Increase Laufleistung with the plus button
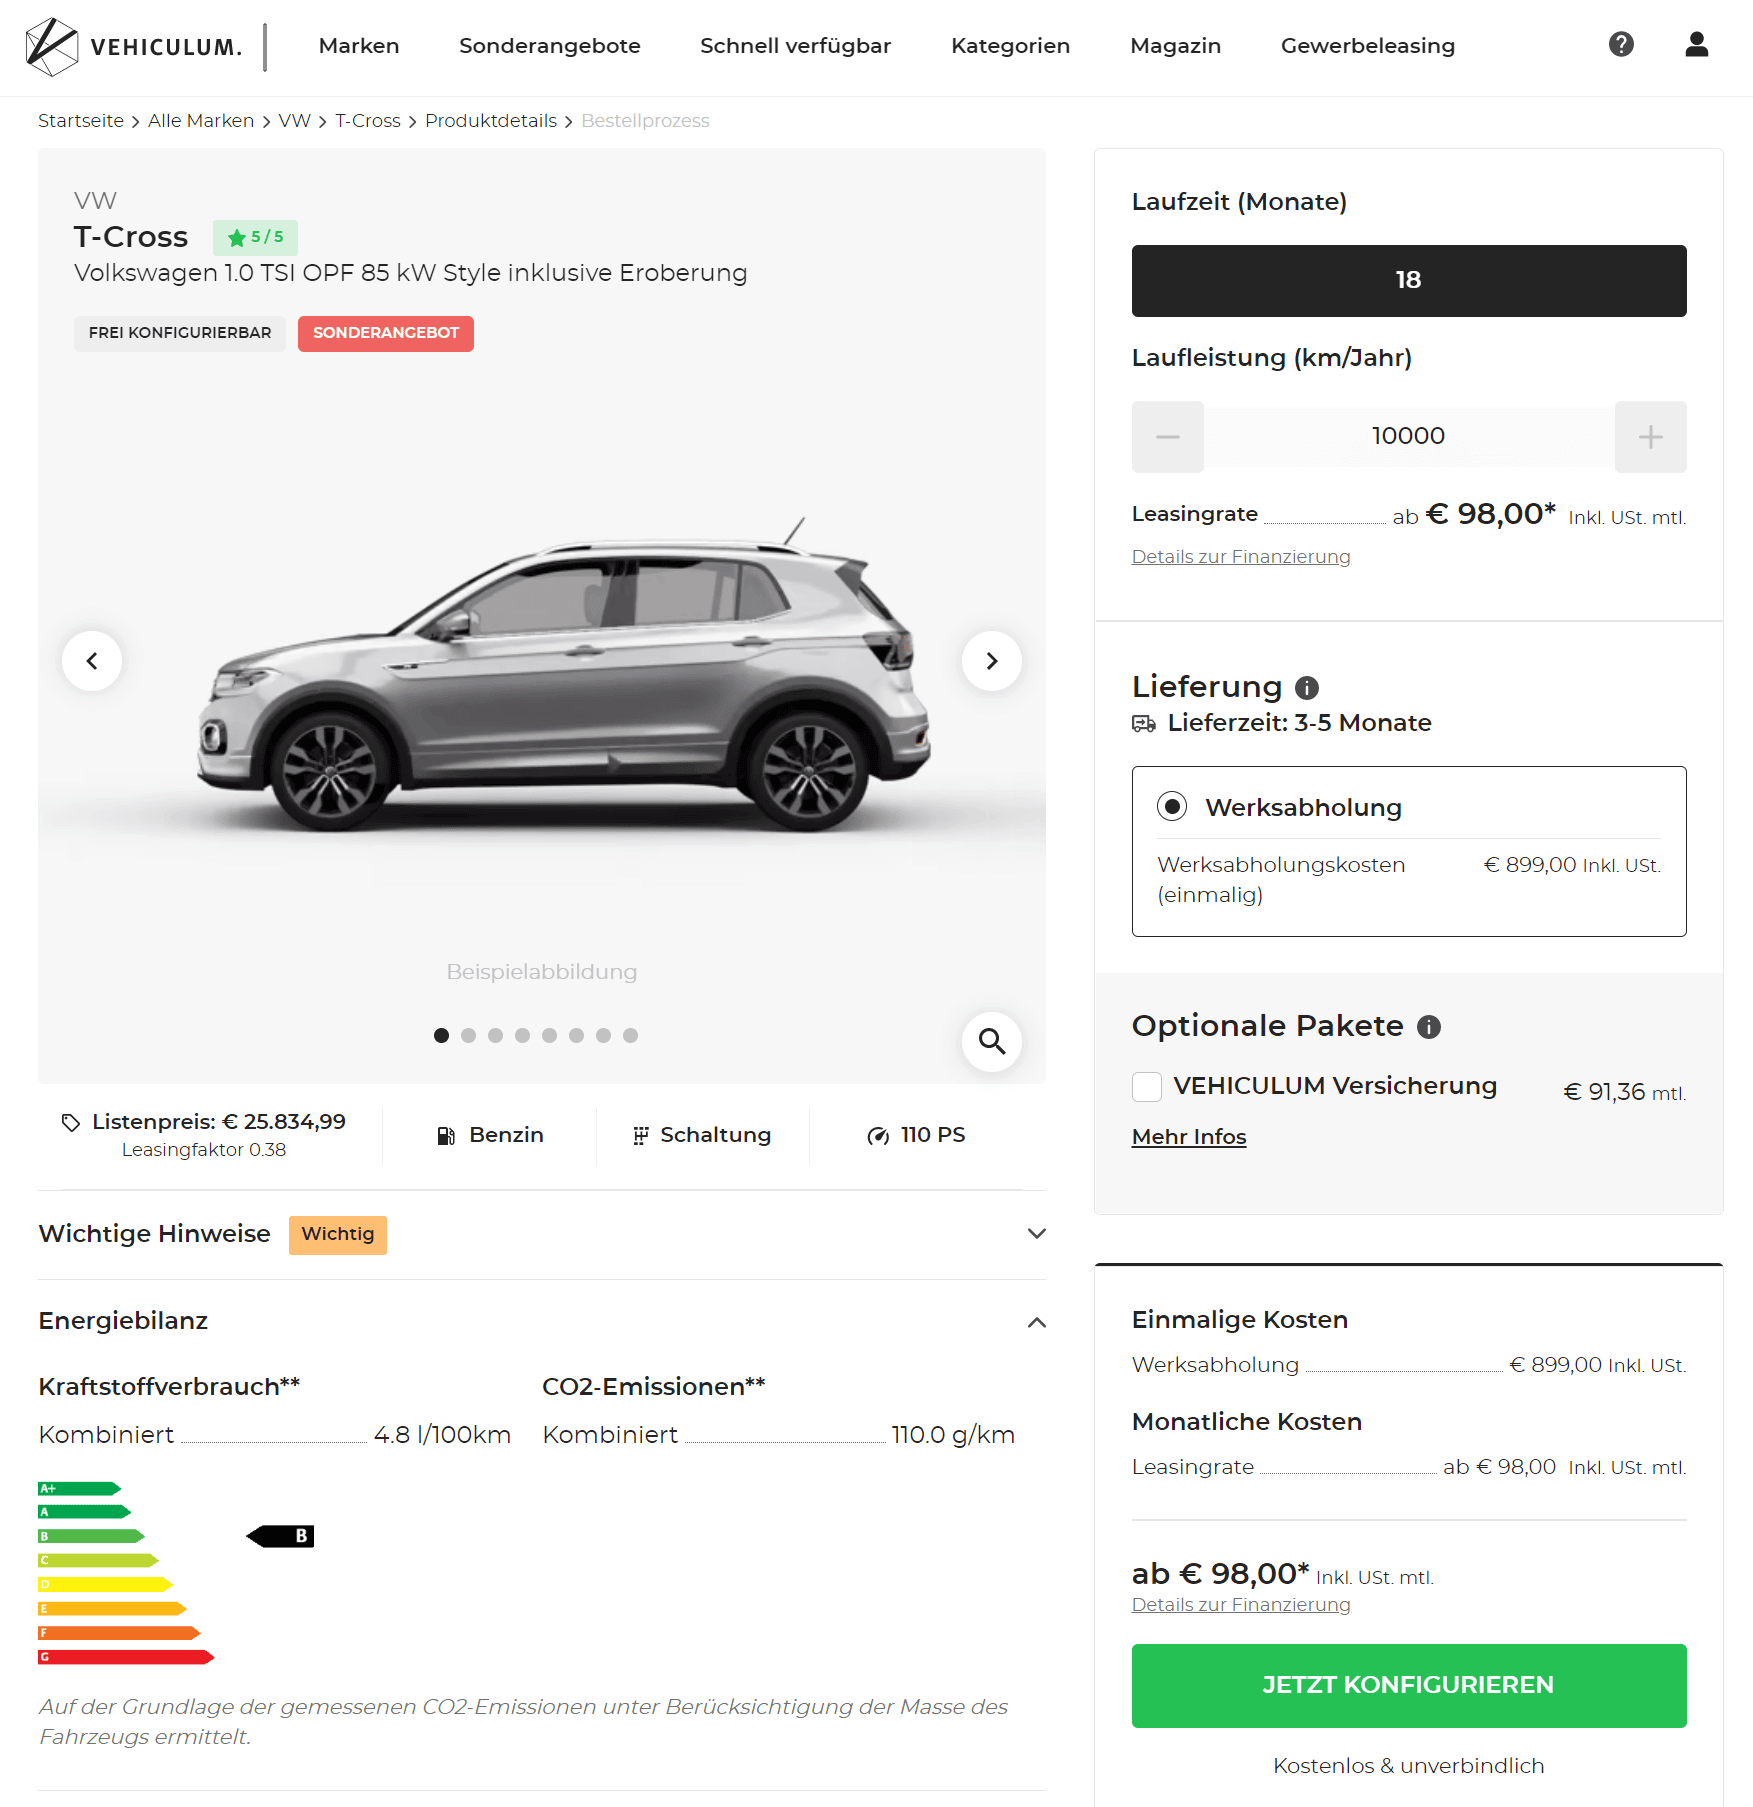Viewport: 1753px width, 1807px height. coord(1650,436)
